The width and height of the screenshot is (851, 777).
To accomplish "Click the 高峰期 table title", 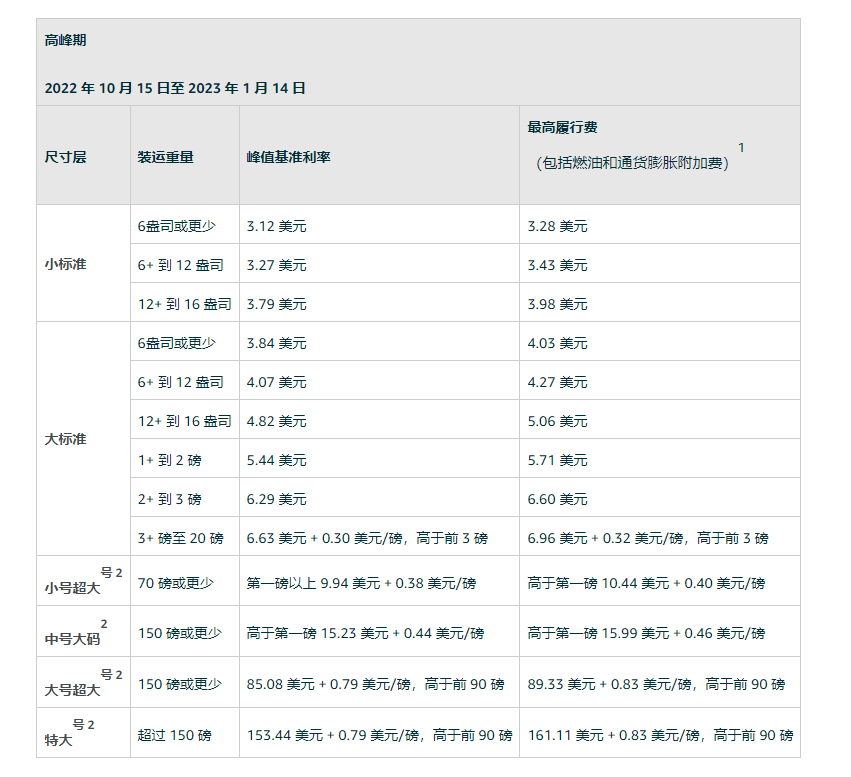I will pyautogui.click(x=66, y=41).
